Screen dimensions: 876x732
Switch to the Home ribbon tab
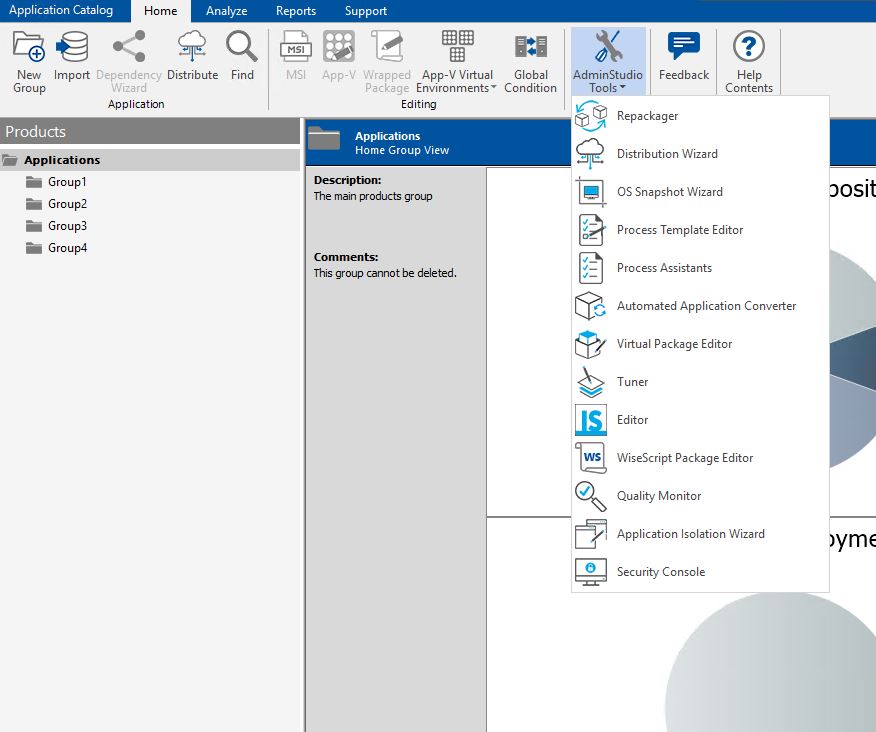coord(160,11)
